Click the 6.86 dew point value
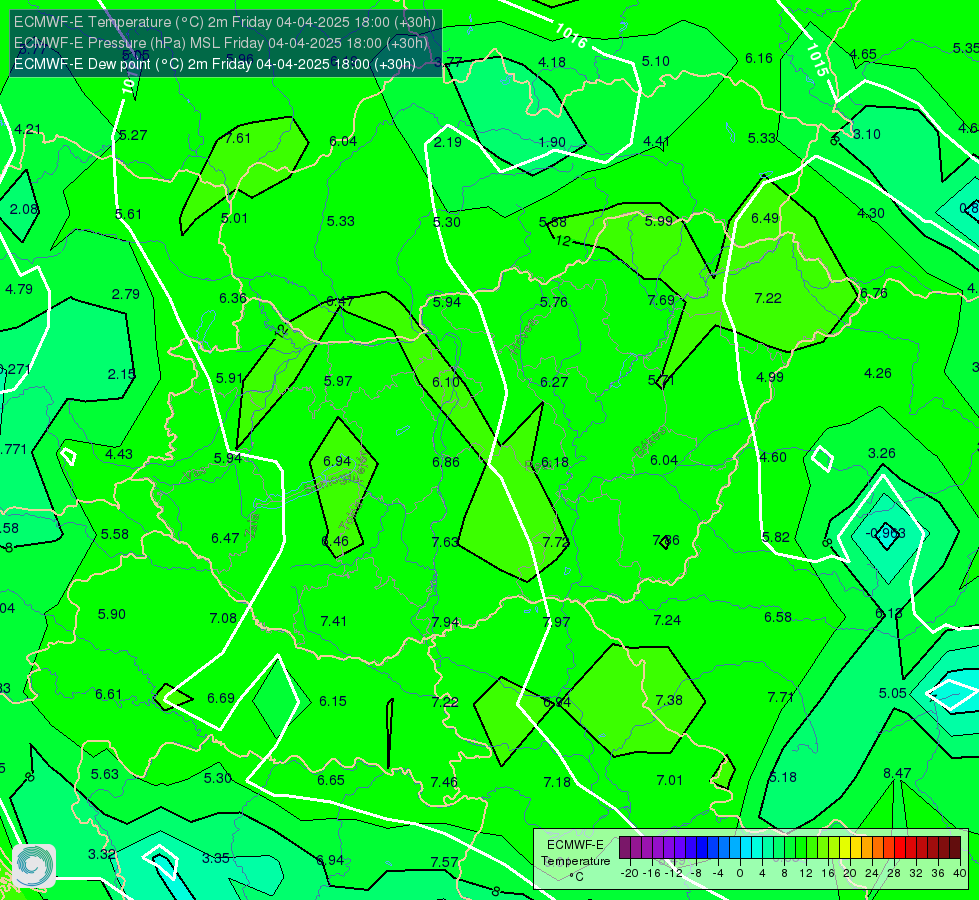The height and width of the screenshot is (900, 979). tap(446, 462)
